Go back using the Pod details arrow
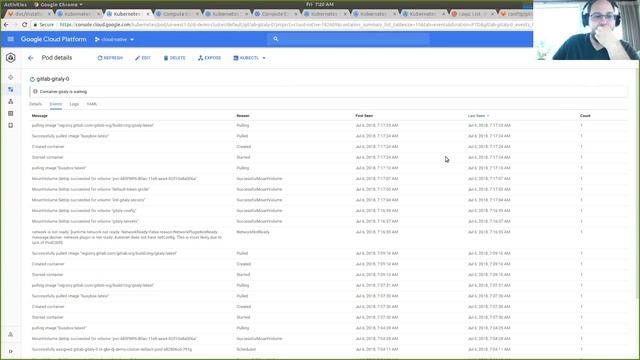640x360 pixels. 31,58
